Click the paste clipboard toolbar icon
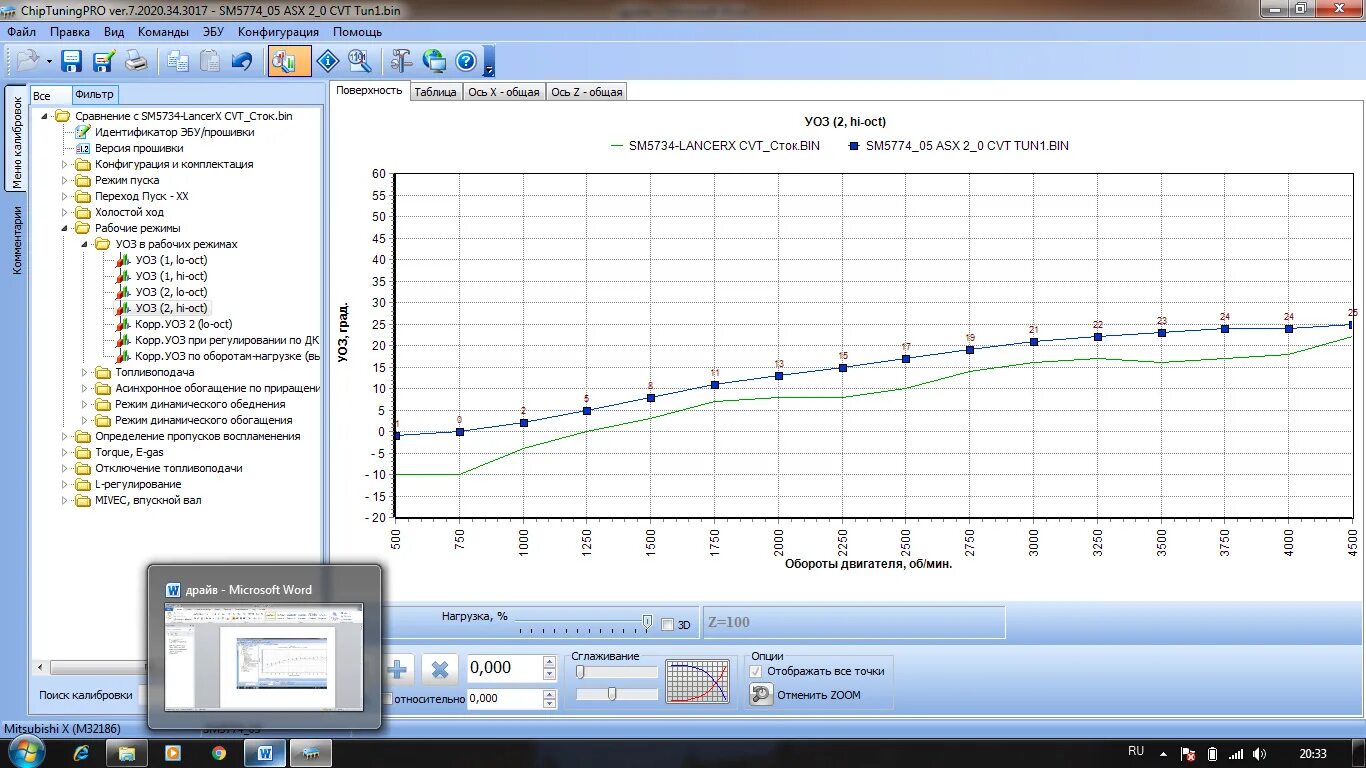 pyautogui.click(x=210, y=61)
